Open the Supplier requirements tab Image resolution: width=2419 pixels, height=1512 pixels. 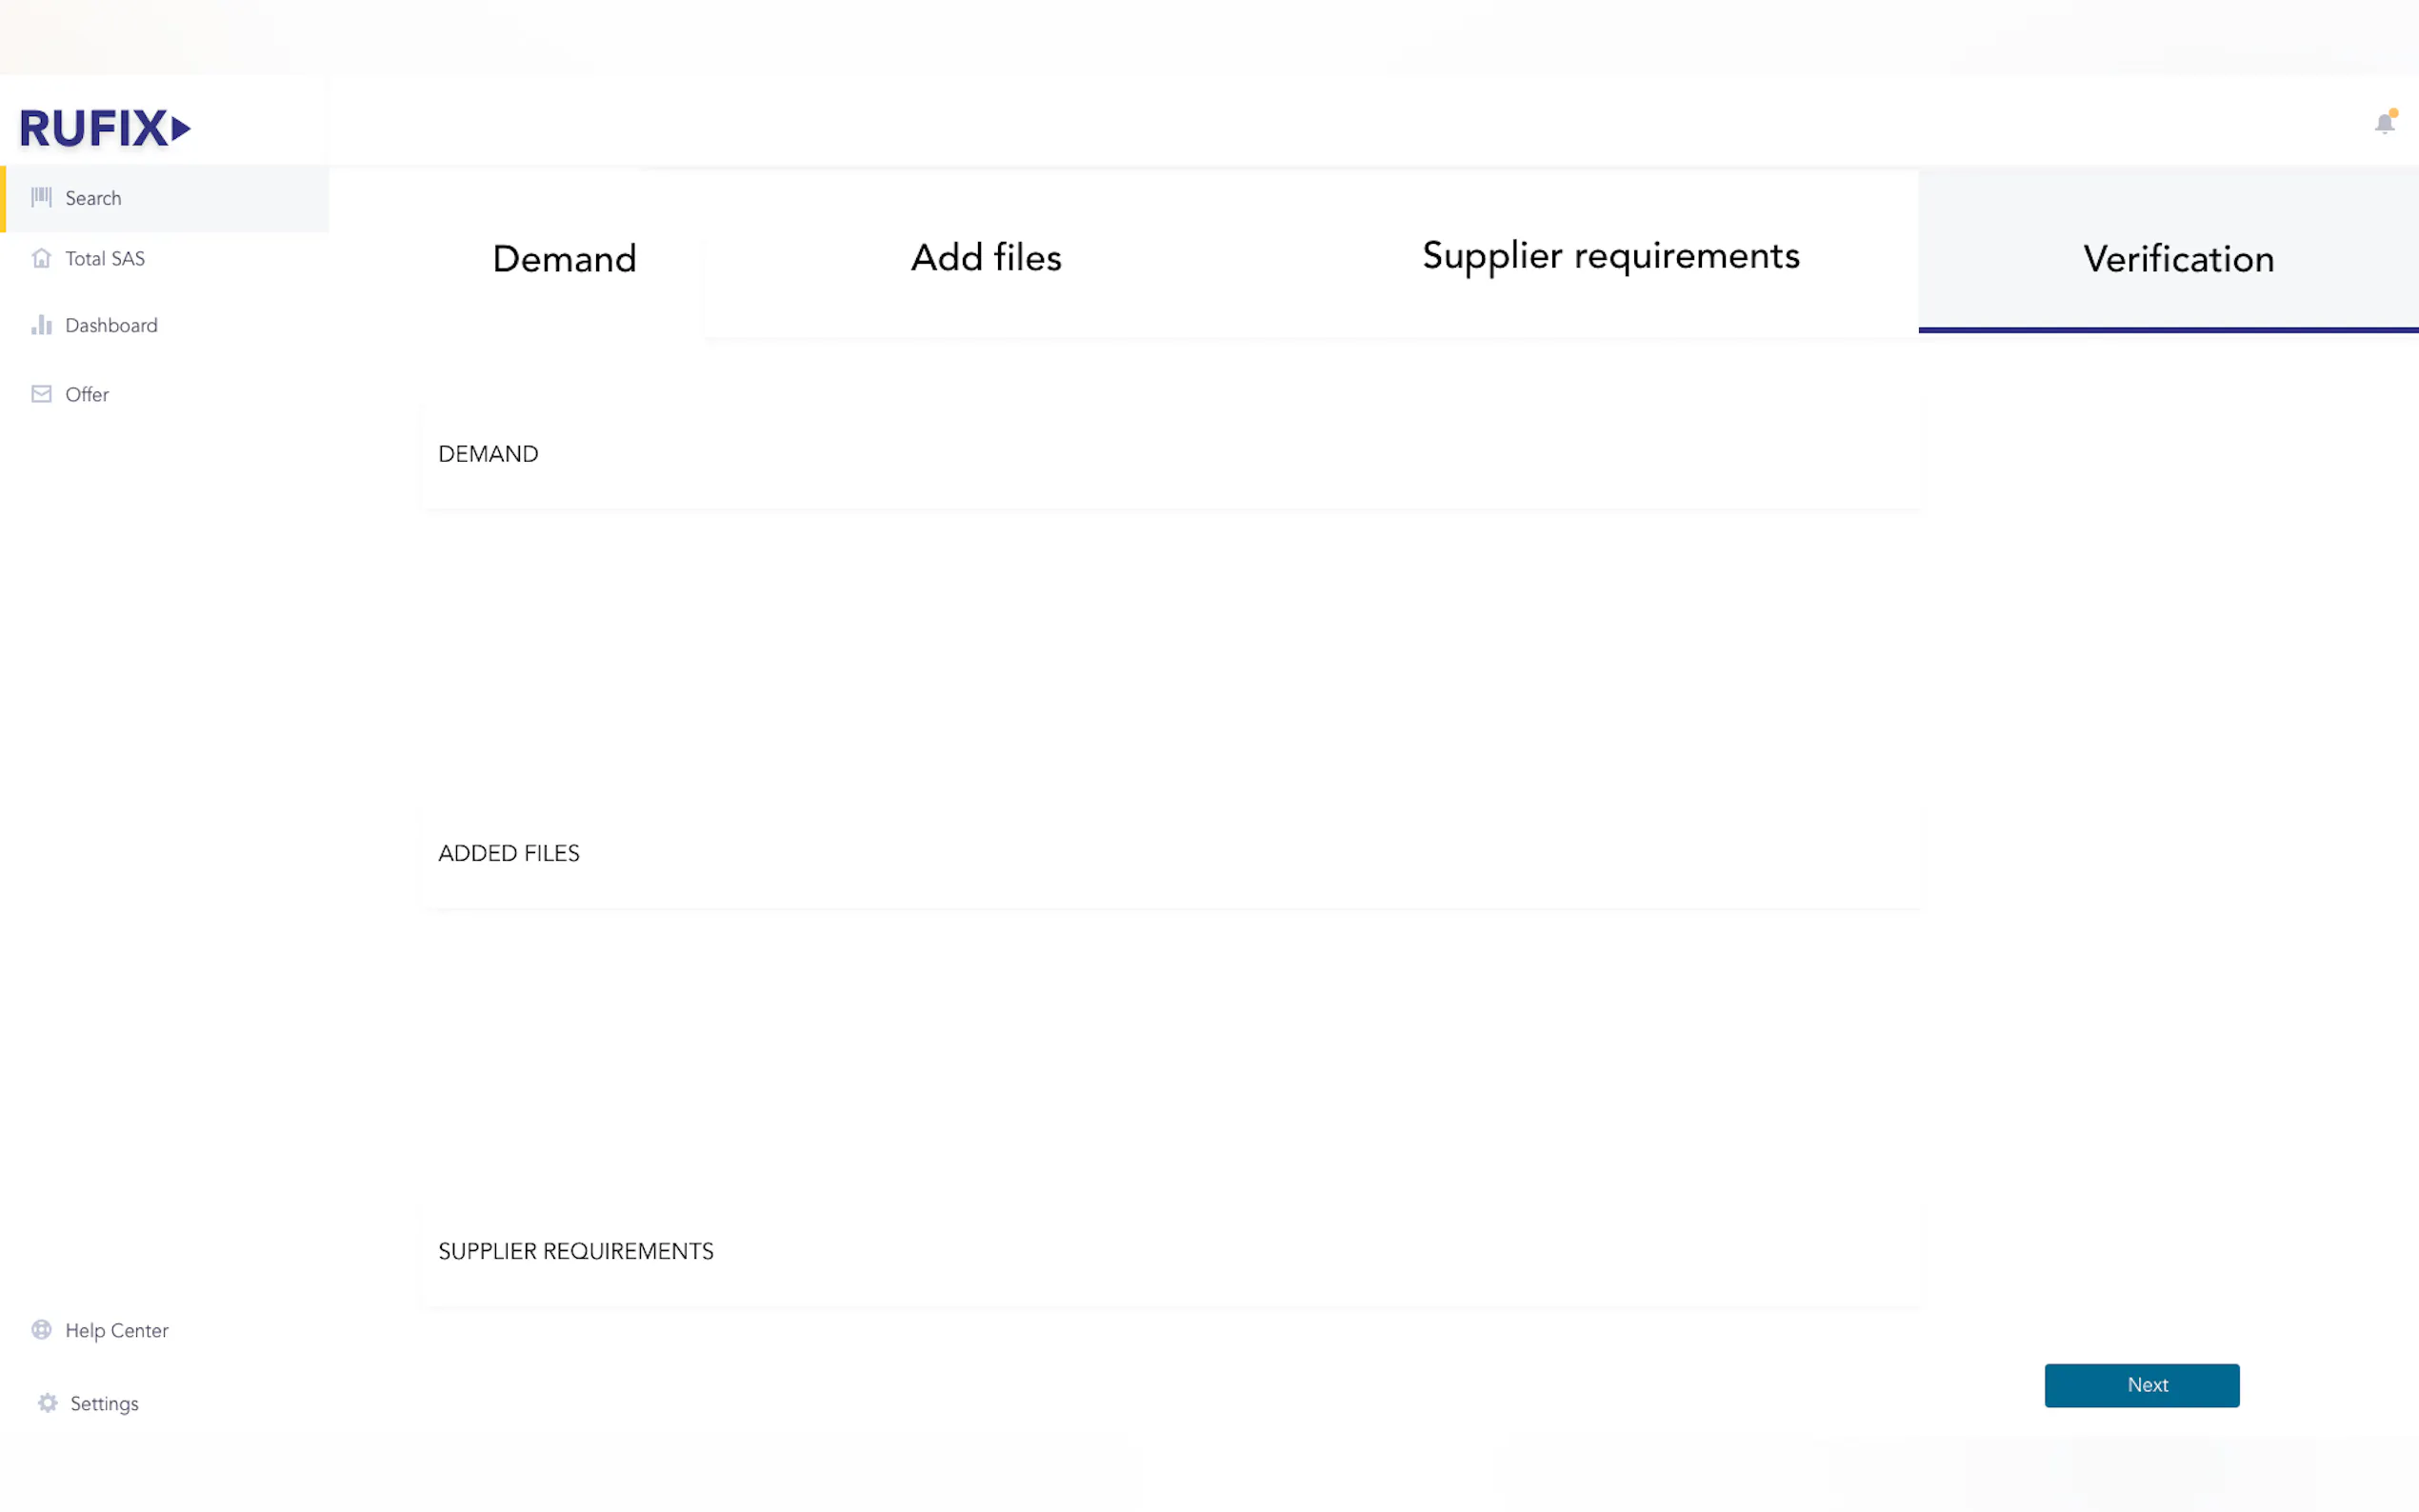[1610, 256]
